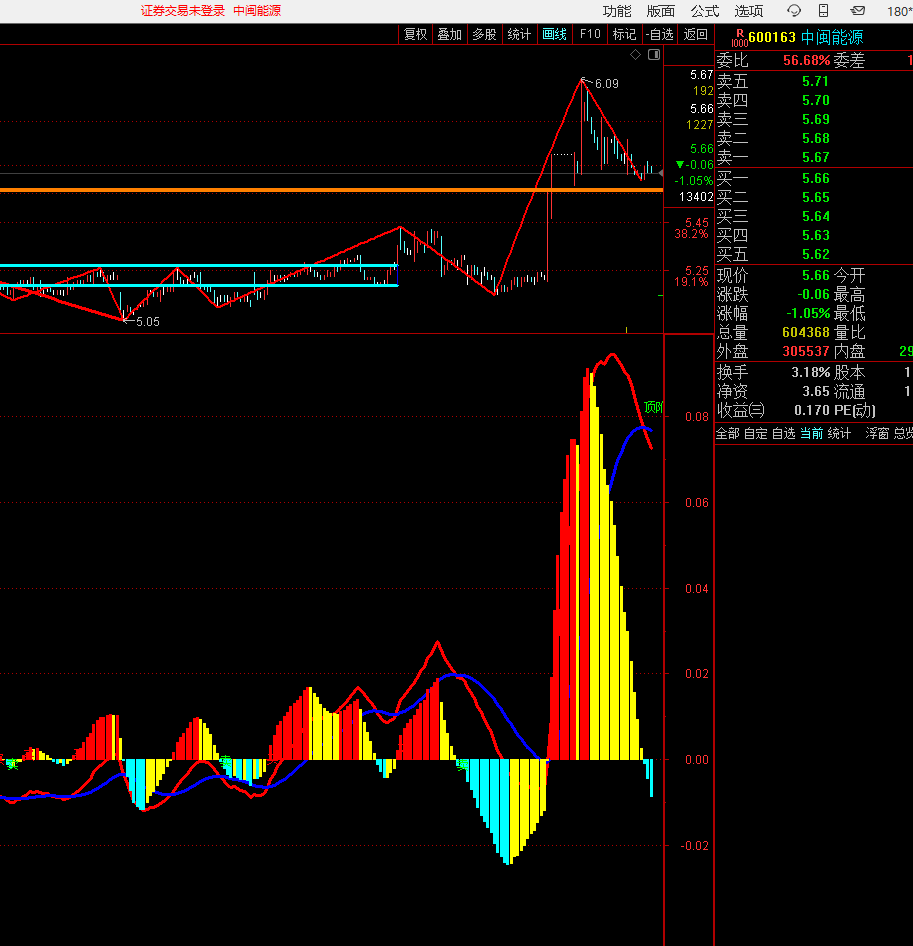Click 换手 value 3.18%
913x946 pixels.
(x=810, y=372)
